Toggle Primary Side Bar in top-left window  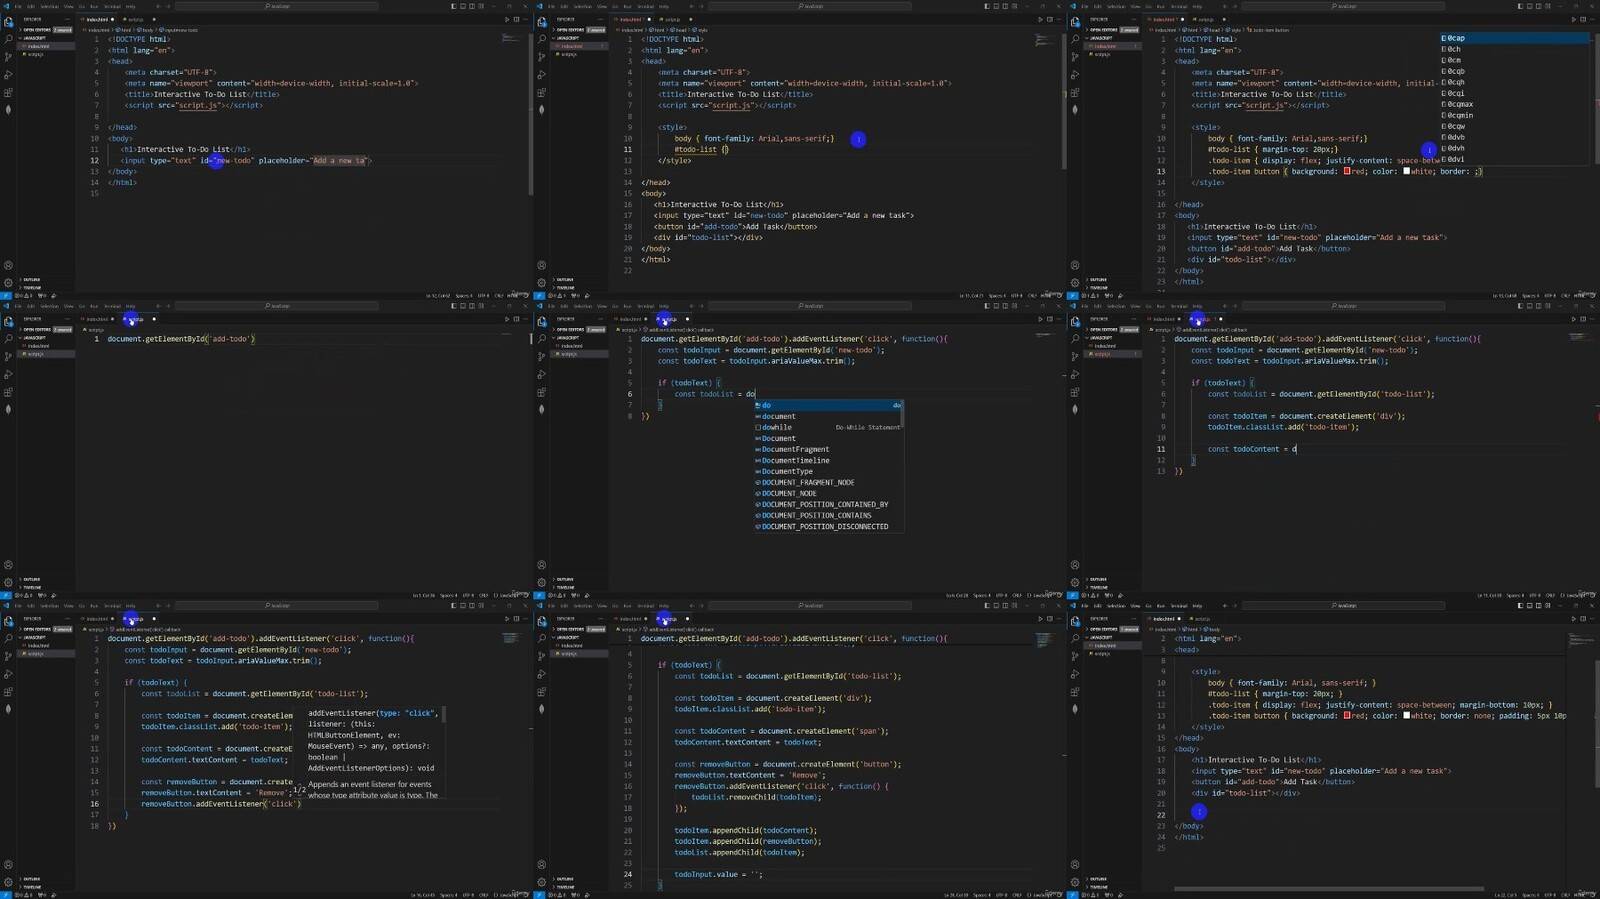click(x=453, y=6)
